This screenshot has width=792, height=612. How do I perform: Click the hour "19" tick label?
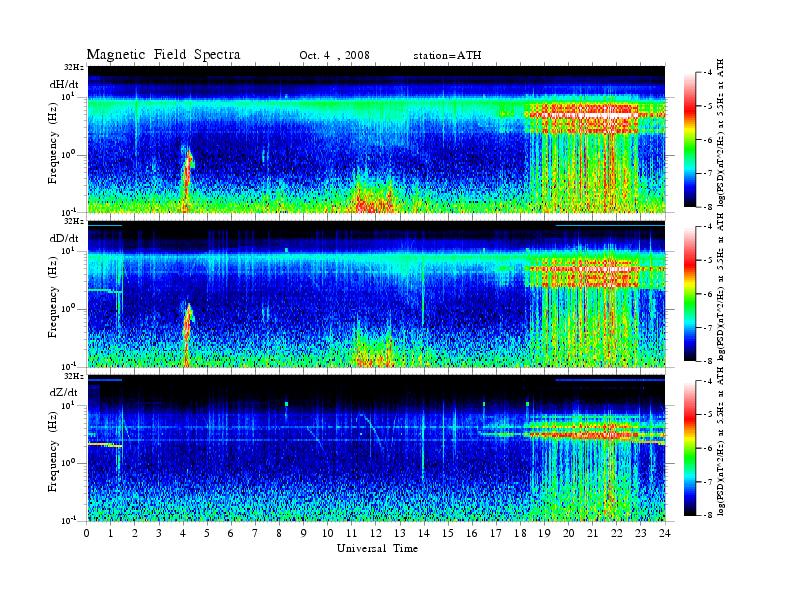tap(544, 534)
